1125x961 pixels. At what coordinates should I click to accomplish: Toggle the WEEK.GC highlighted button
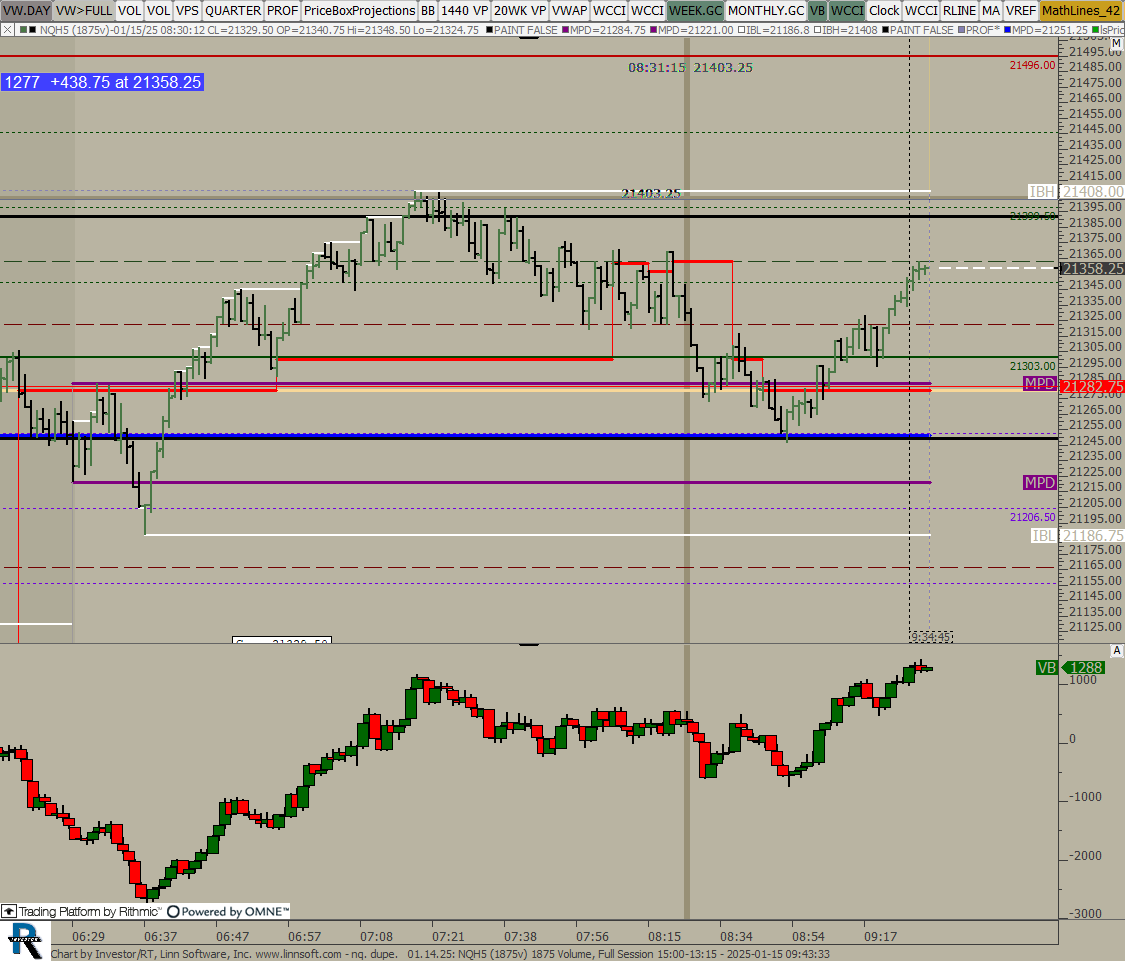coord(695,10)
